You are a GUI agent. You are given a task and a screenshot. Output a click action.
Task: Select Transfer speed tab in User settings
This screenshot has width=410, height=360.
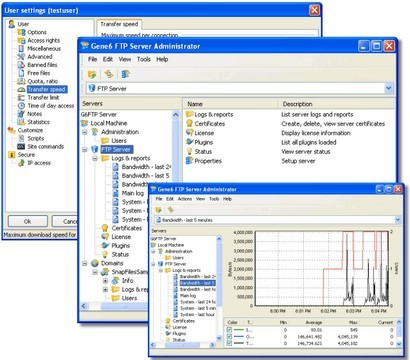[x=119, y=24]
